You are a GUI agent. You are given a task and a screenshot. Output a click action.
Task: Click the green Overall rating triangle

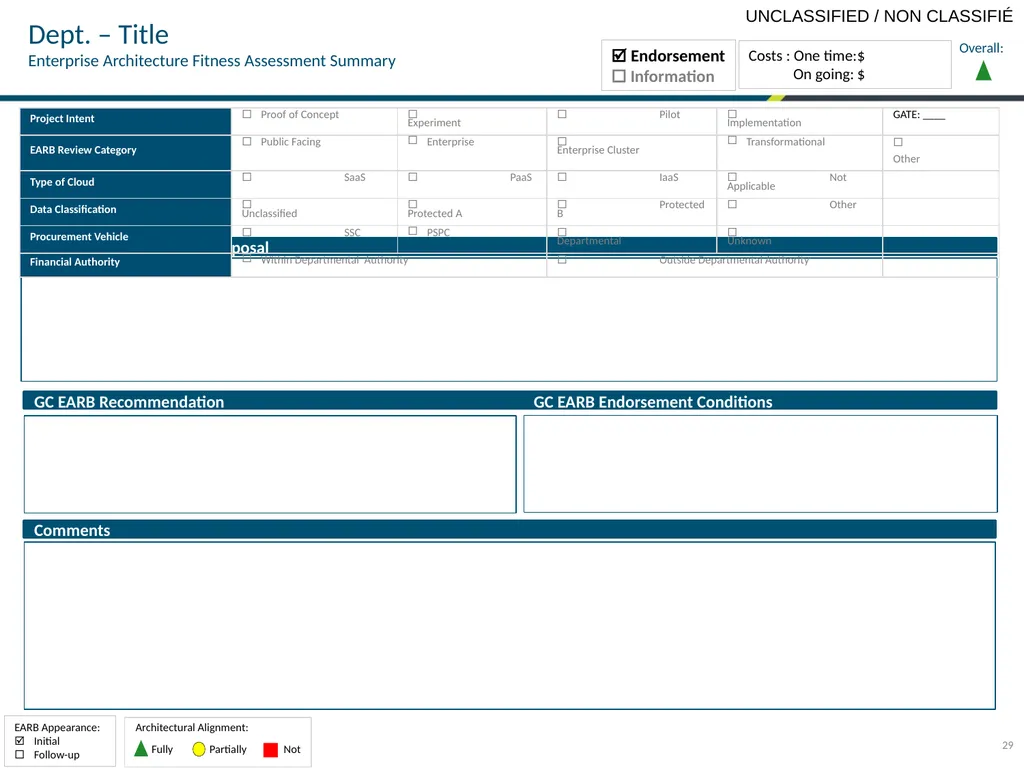click(x=984, y=71)
